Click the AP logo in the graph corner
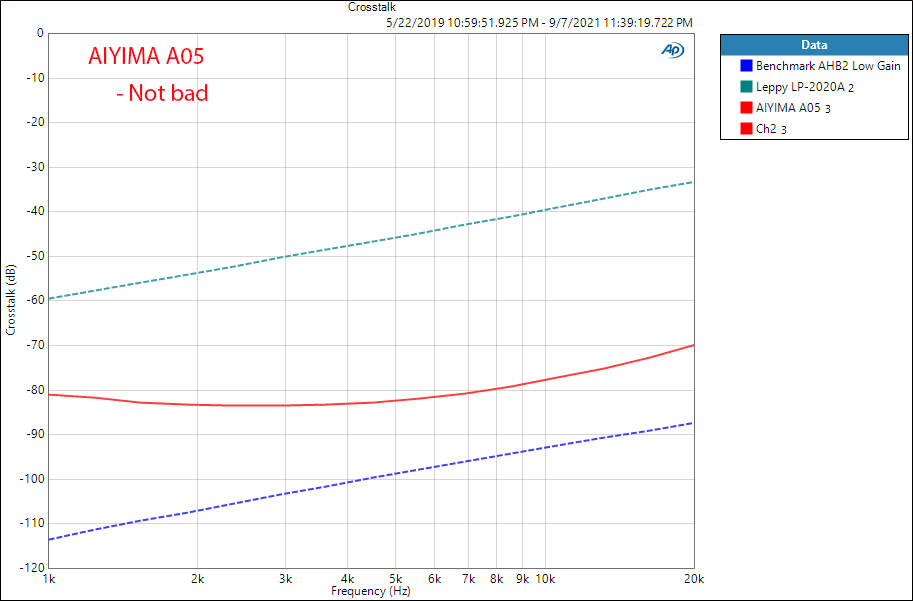 tap(673, 51)
